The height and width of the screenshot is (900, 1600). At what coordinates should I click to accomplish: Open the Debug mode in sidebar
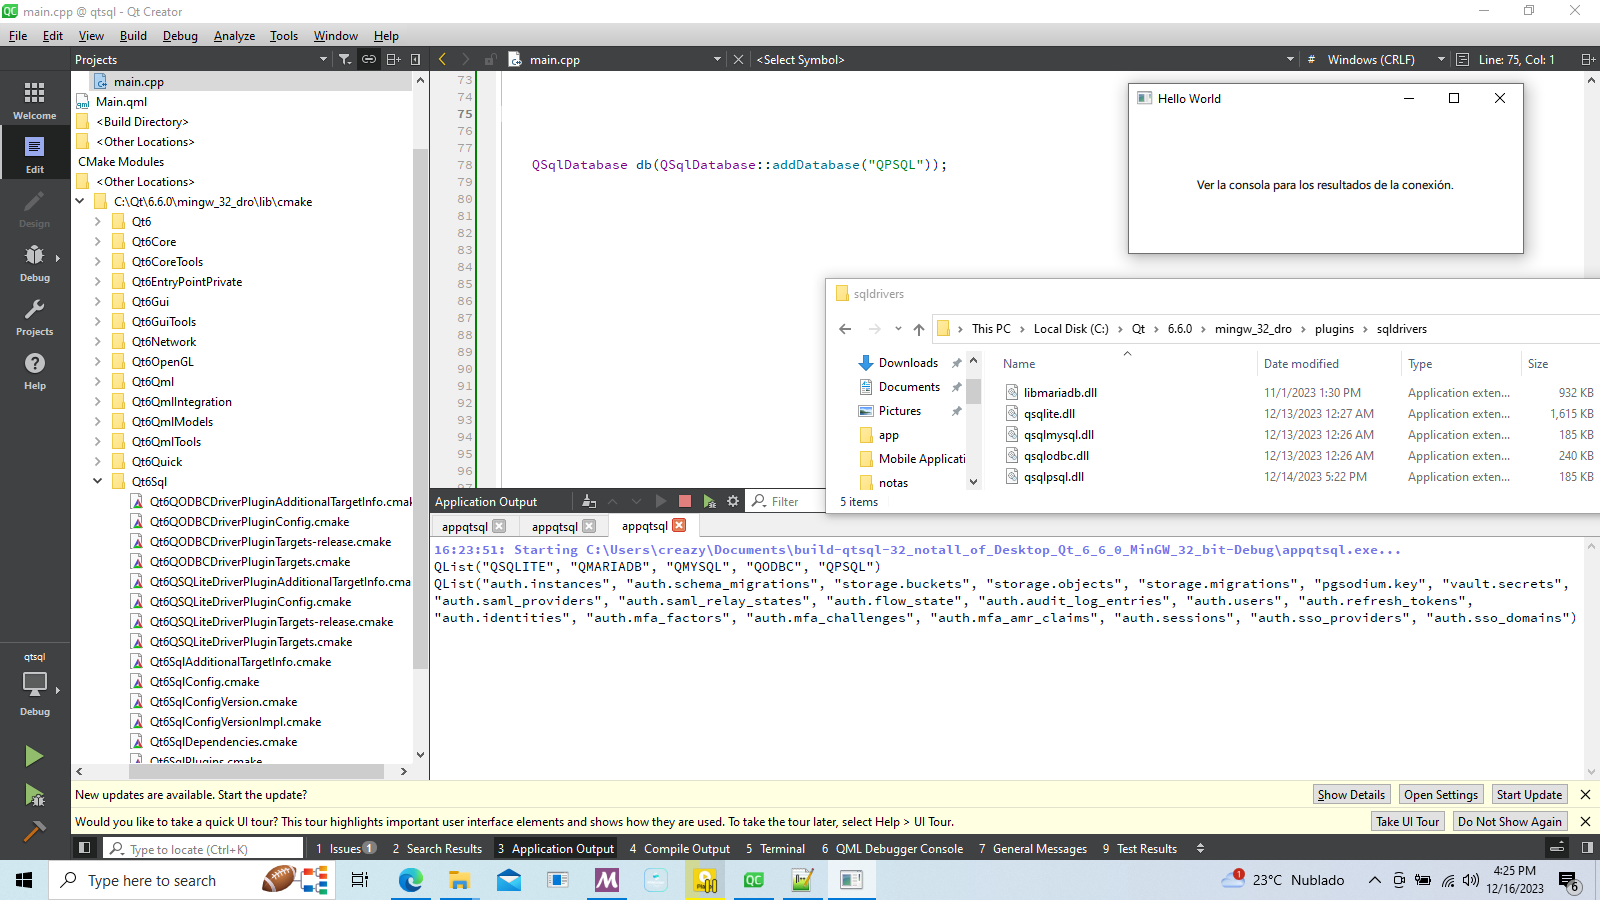coord(34,262)
